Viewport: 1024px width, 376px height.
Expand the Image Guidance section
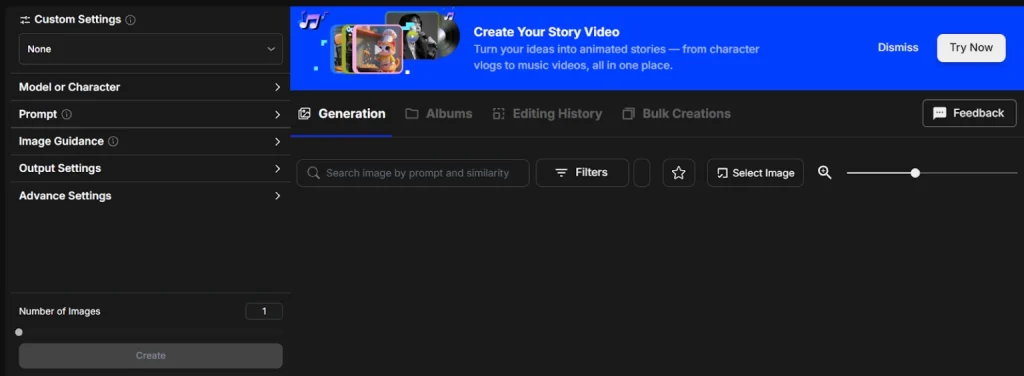tap(150, 141)
